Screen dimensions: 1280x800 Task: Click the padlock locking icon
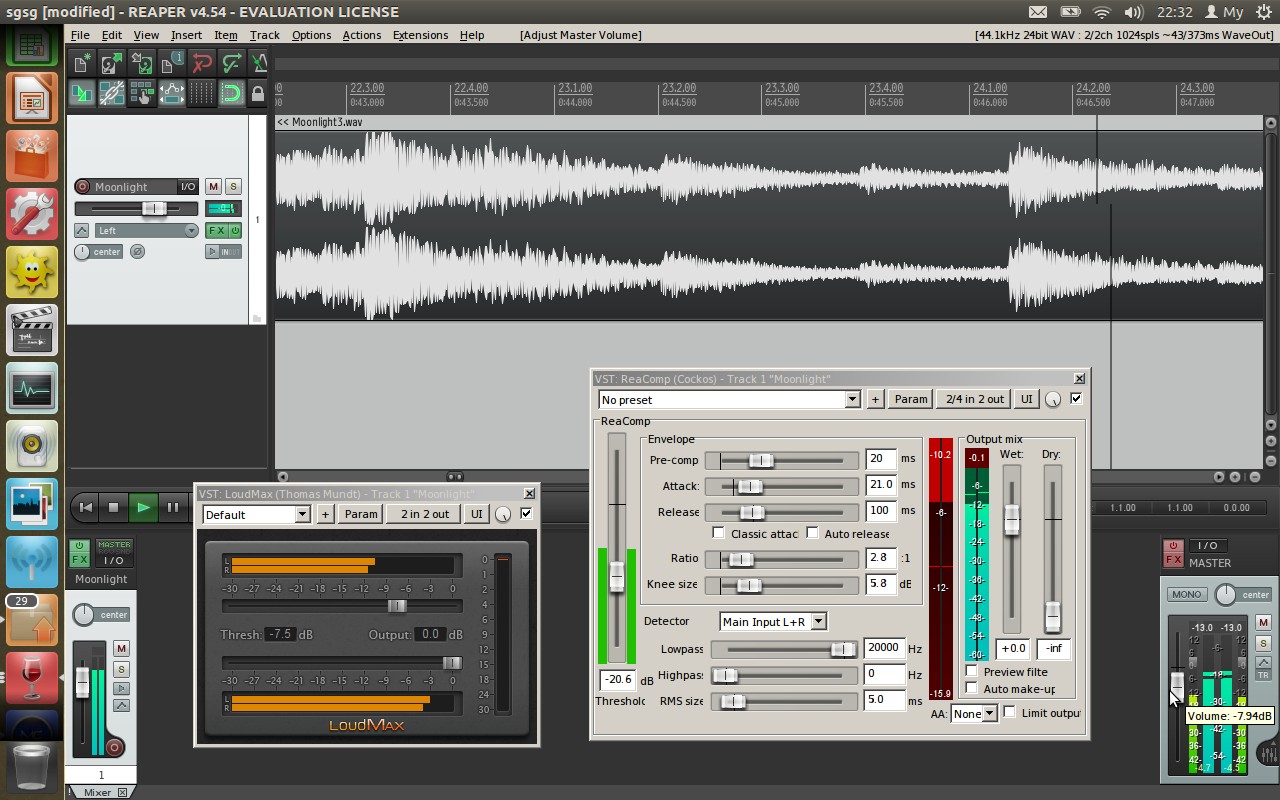tap(258, 94)
